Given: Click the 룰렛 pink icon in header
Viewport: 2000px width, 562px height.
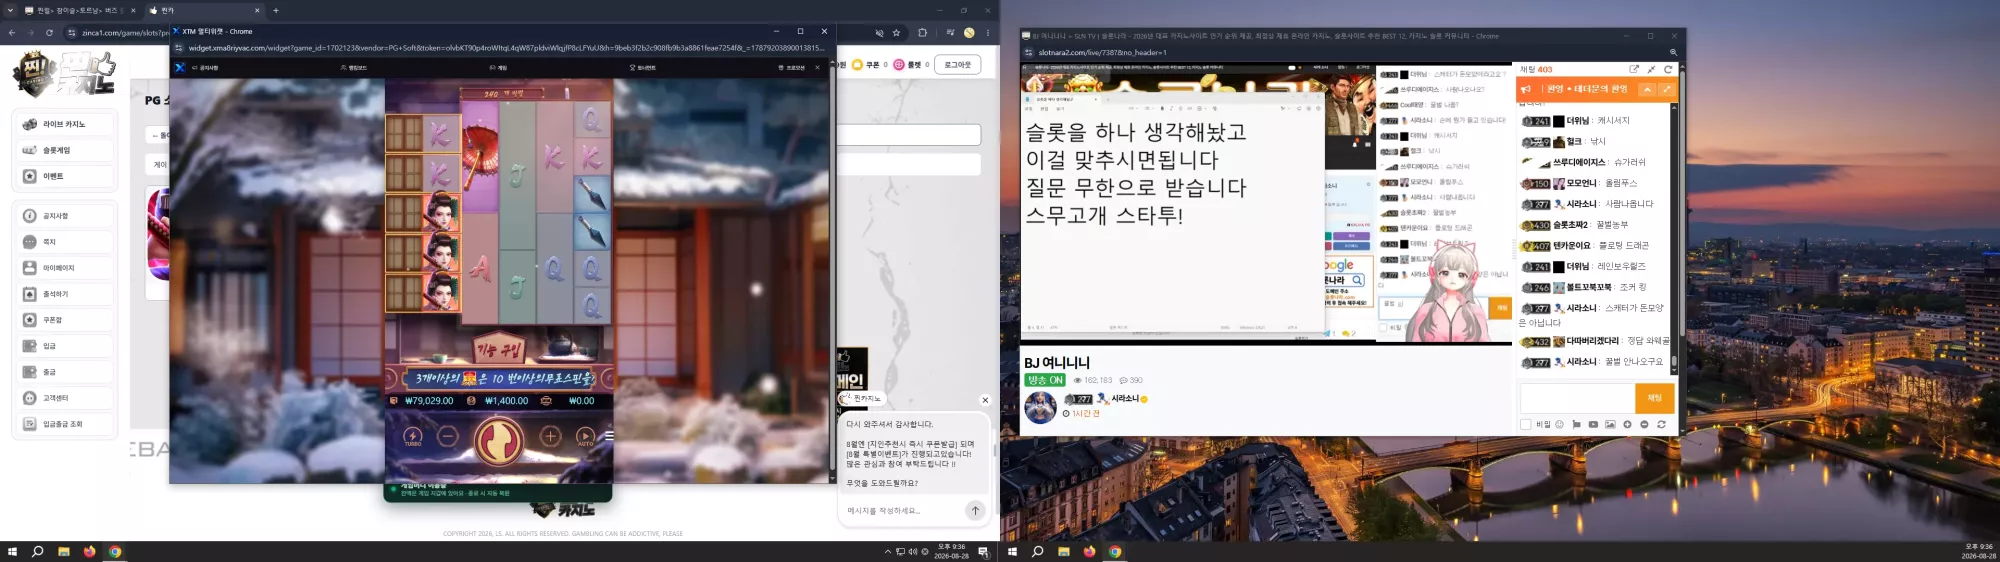Looking at the screenshot, I should 898,64.
